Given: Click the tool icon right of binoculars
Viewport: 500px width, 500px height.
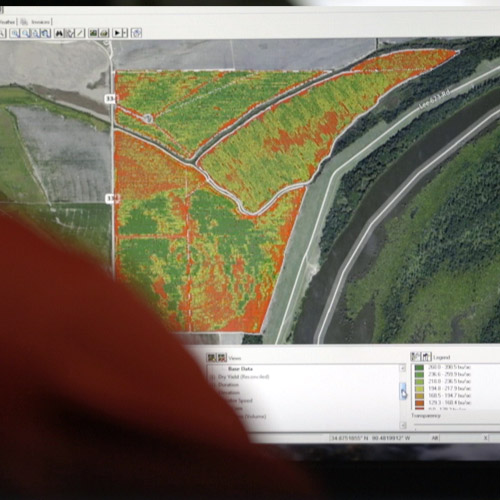Looking at the screenshot, I should click(70, 33).
